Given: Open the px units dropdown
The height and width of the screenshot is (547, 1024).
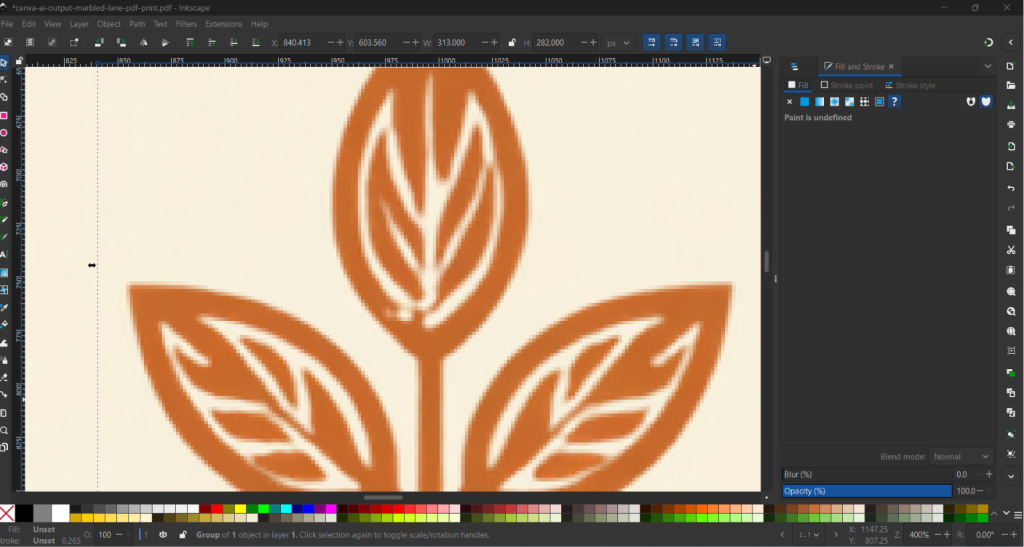Looking at the screenshot, I should pyautogui.click(x=617, y=42).
